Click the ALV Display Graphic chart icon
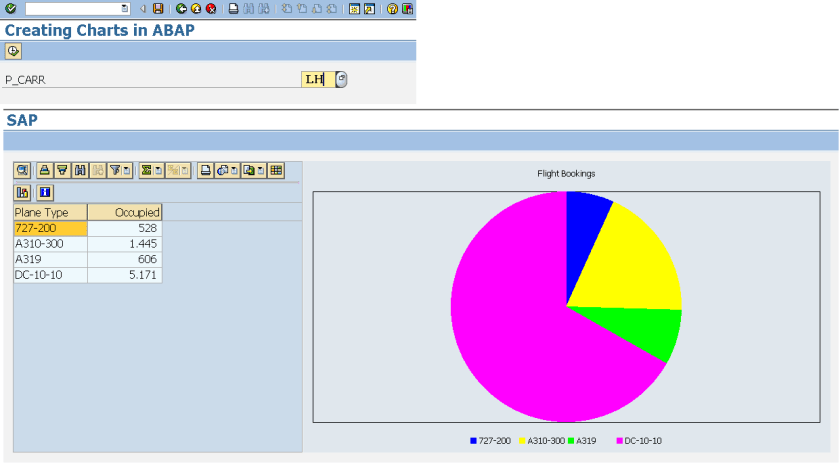The image size is (840, 464). [x=22, y=192]
